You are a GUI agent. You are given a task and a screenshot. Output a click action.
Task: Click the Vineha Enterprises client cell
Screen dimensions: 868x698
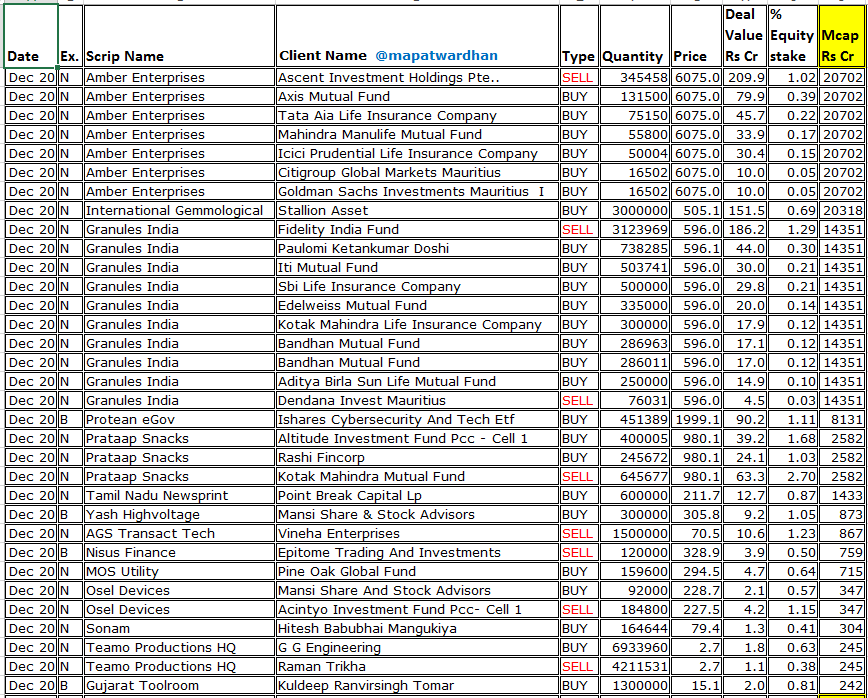(x=417, y=534)
